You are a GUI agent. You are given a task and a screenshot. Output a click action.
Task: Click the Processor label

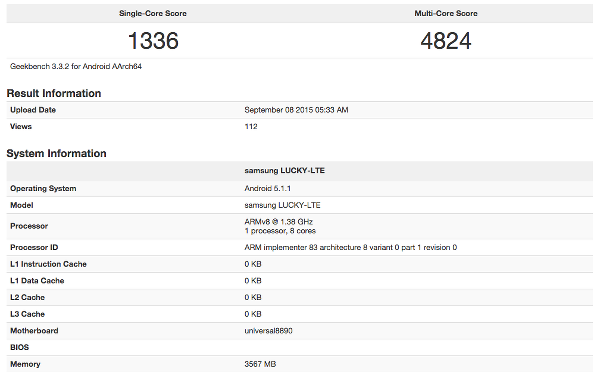[29, 226]
